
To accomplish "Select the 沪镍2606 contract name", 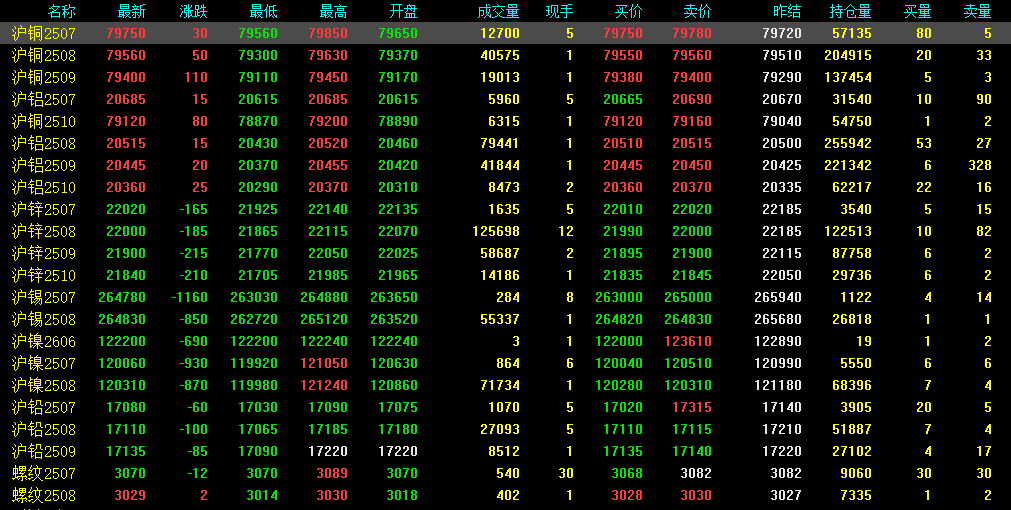I will (x=44, y=341).
